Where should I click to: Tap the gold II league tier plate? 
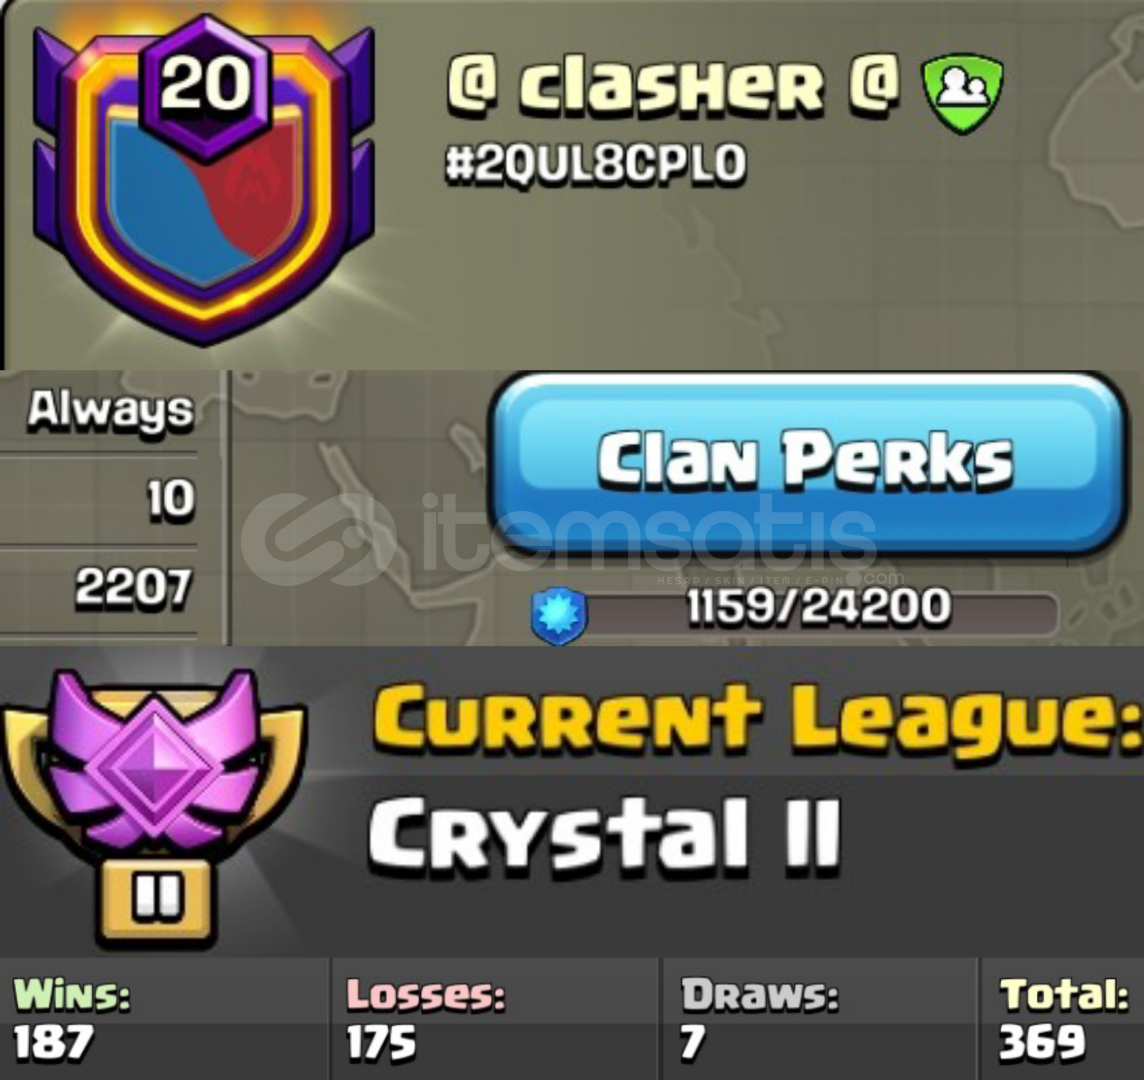pos(155,901)
